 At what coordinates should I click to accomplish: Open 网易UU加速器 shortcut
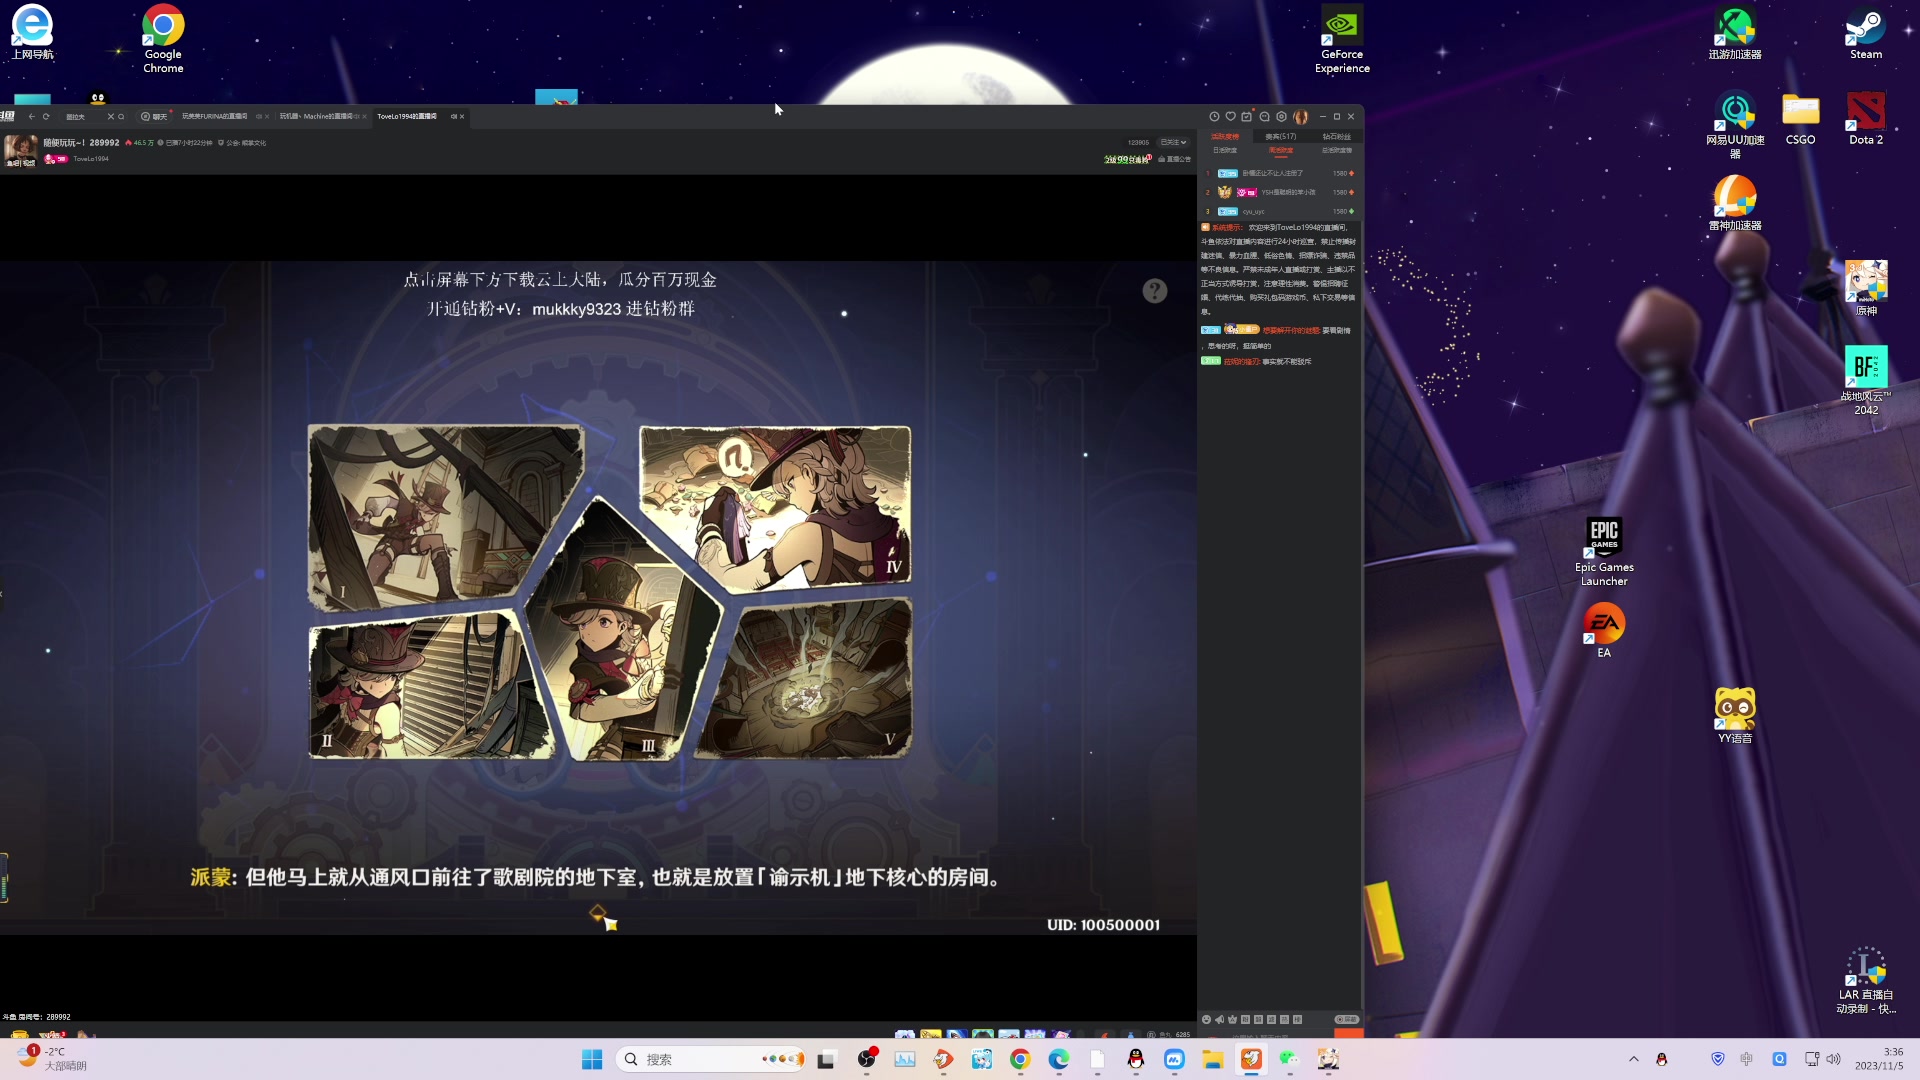pos(1735,125)
